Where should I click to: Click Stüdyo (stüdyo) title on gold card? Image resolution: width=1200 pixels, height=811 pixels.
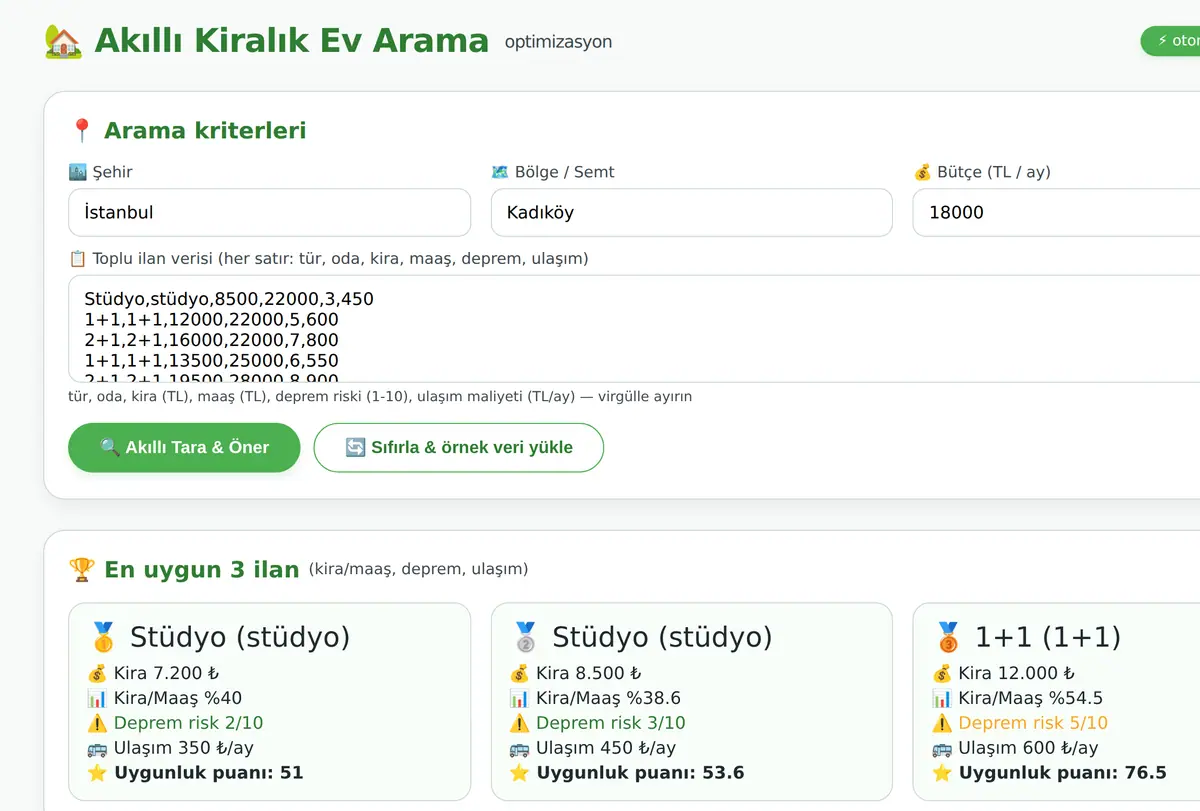pos(240,637)
